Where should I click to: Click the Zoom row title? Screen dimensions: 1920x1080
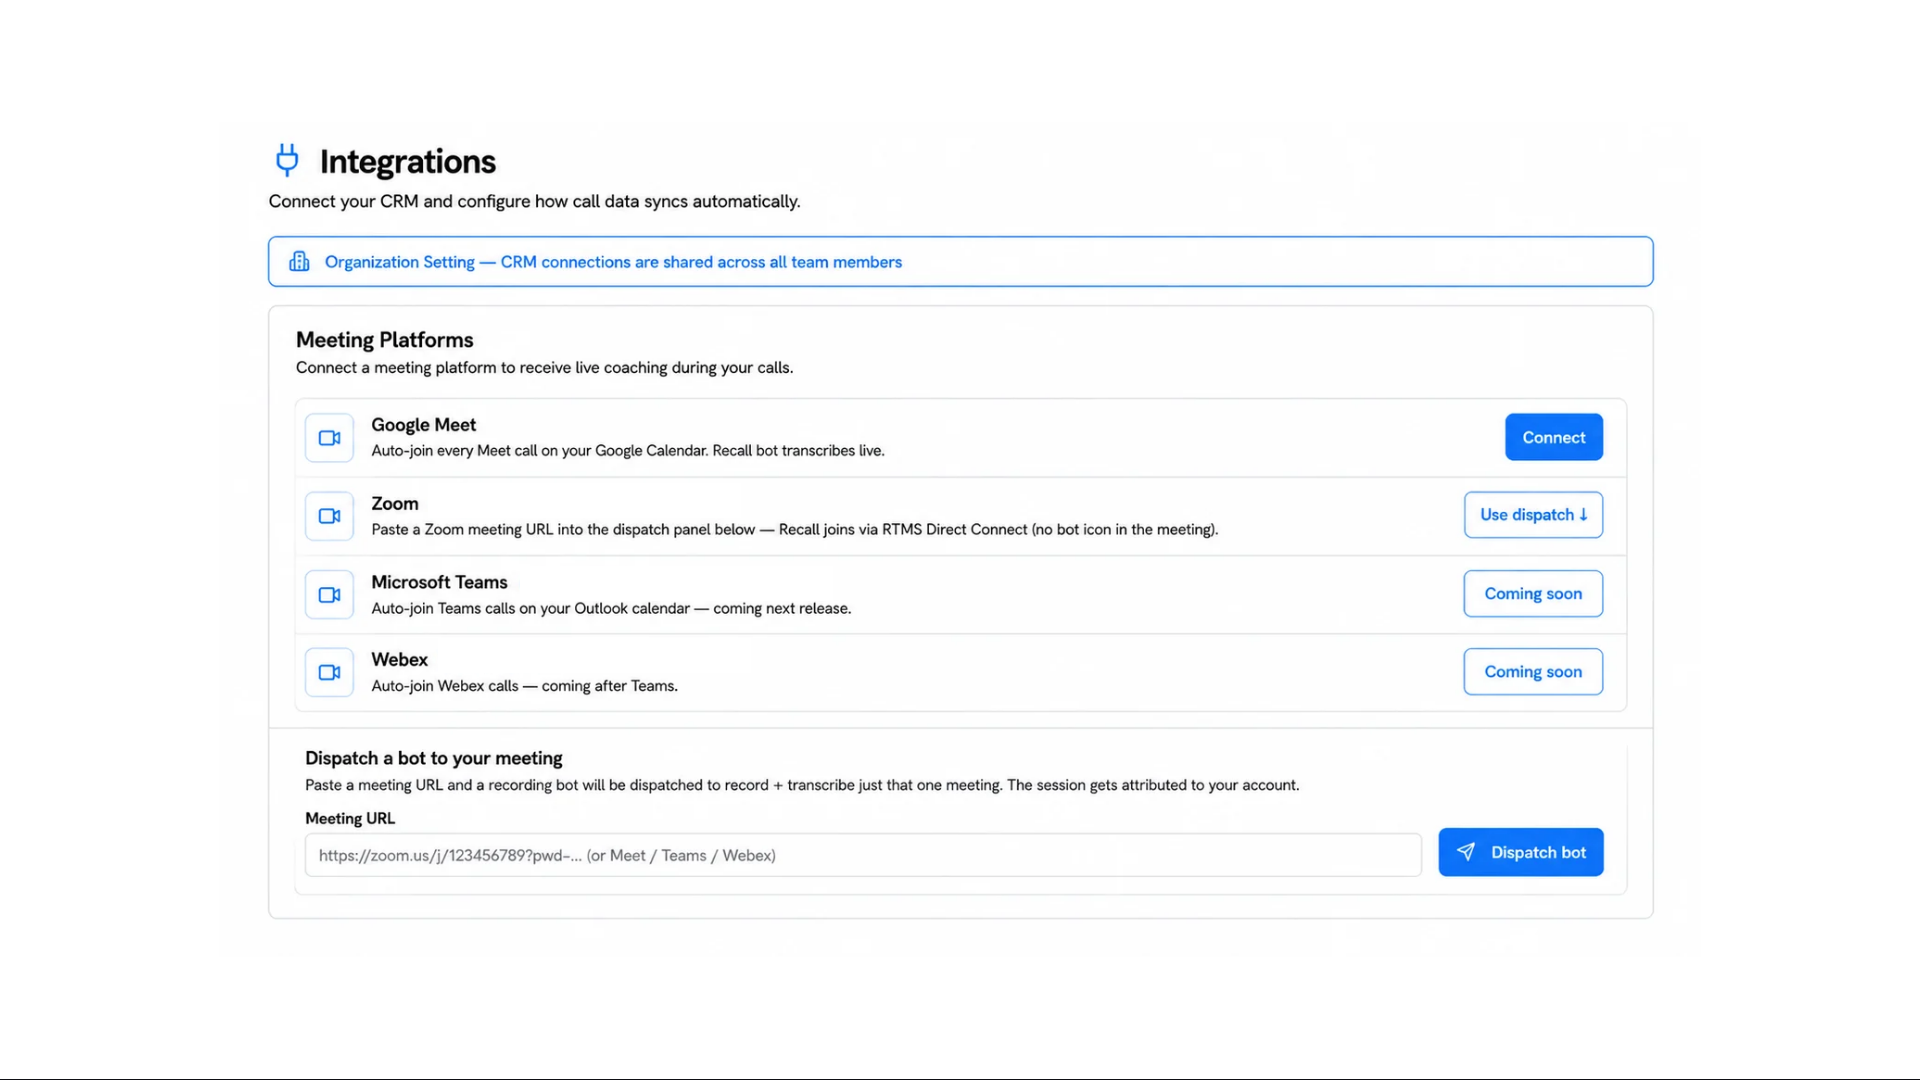(x=395, y=504)
